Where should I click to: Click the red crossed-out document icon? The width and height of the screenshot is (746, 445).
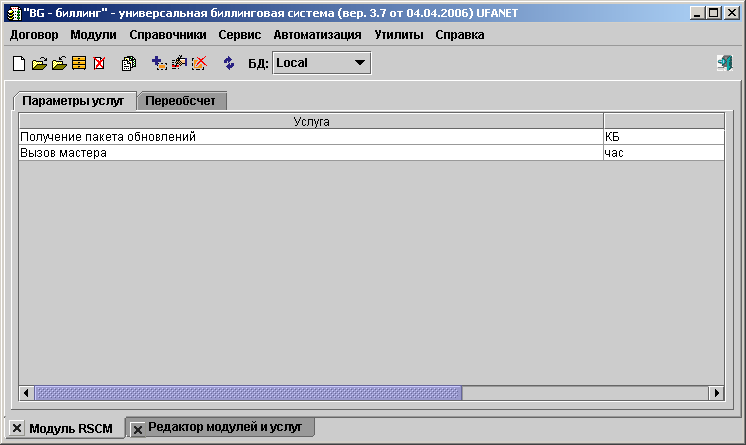click(x=98, y=63)
